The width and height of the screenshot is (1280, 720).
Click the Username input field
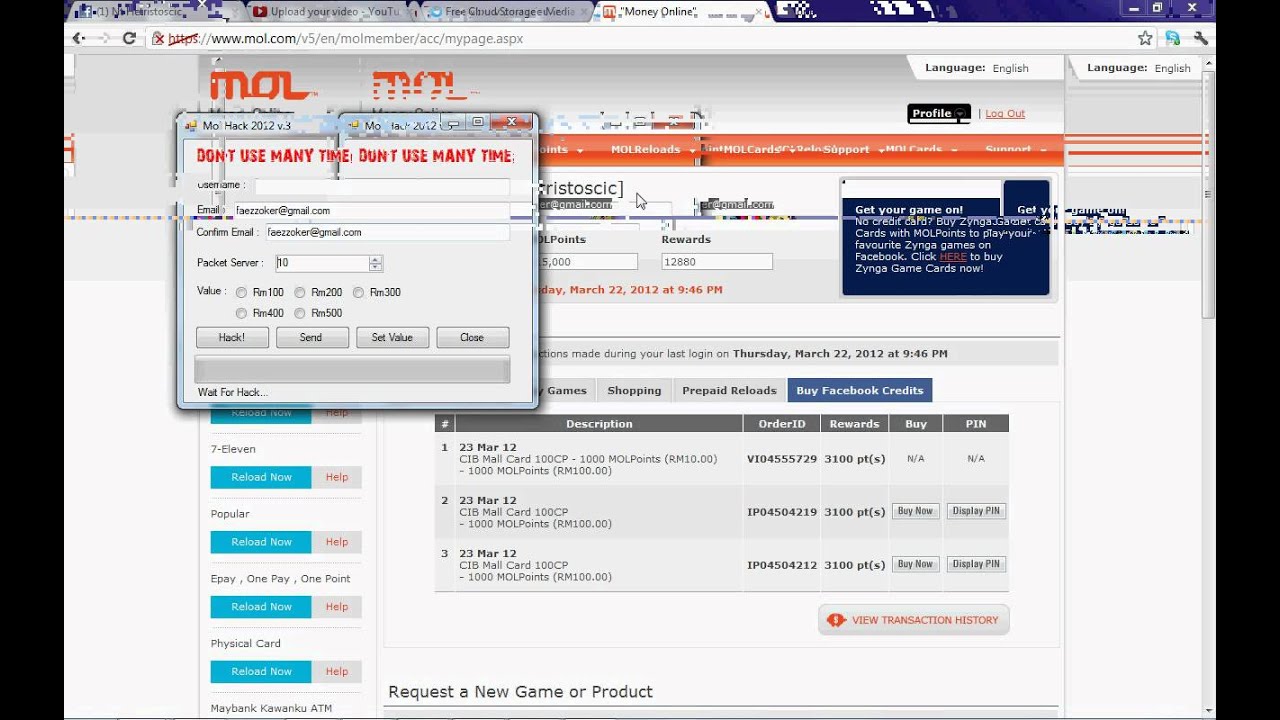382,186
